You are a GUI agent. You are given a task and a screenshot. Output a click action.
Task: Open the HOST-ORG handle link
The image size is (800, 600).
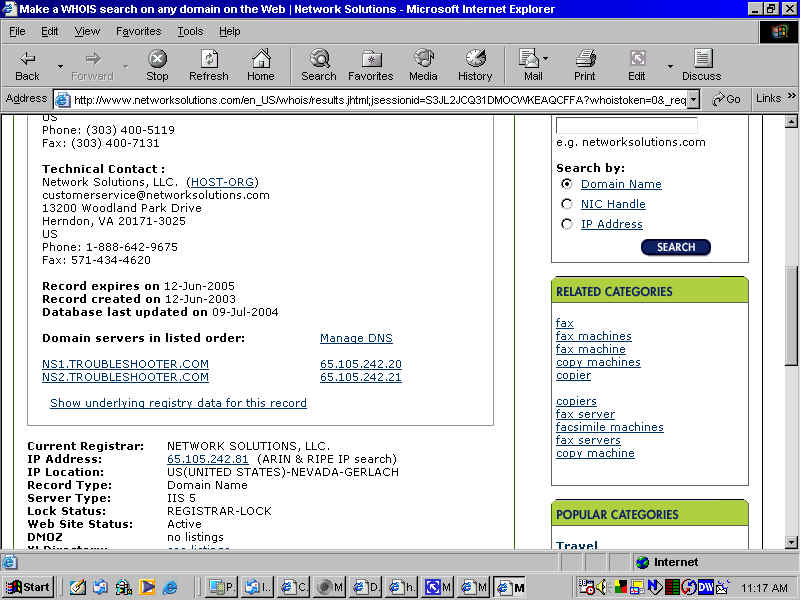222,182
